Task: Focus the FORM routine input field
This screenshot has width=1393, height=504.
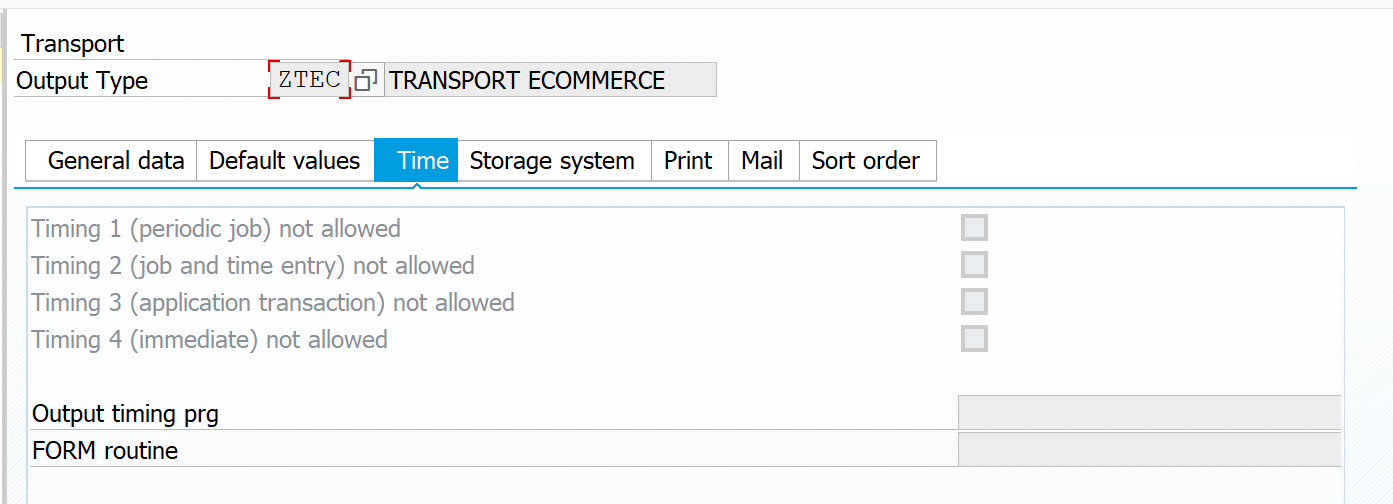Action: pyautogui.click(x=1148, y=450)
